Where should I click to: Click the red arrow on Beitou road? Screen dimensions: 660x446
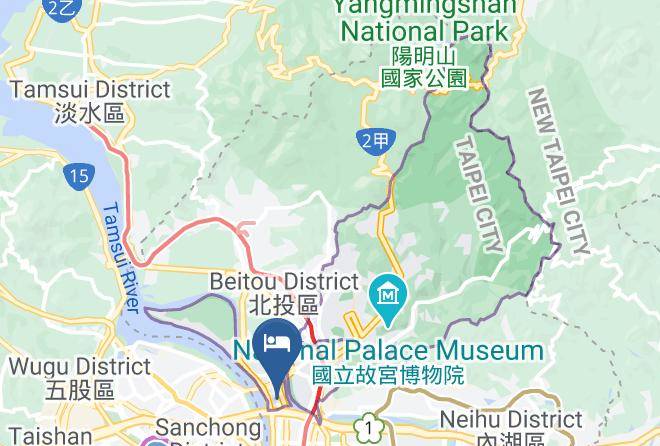[245, 229]
